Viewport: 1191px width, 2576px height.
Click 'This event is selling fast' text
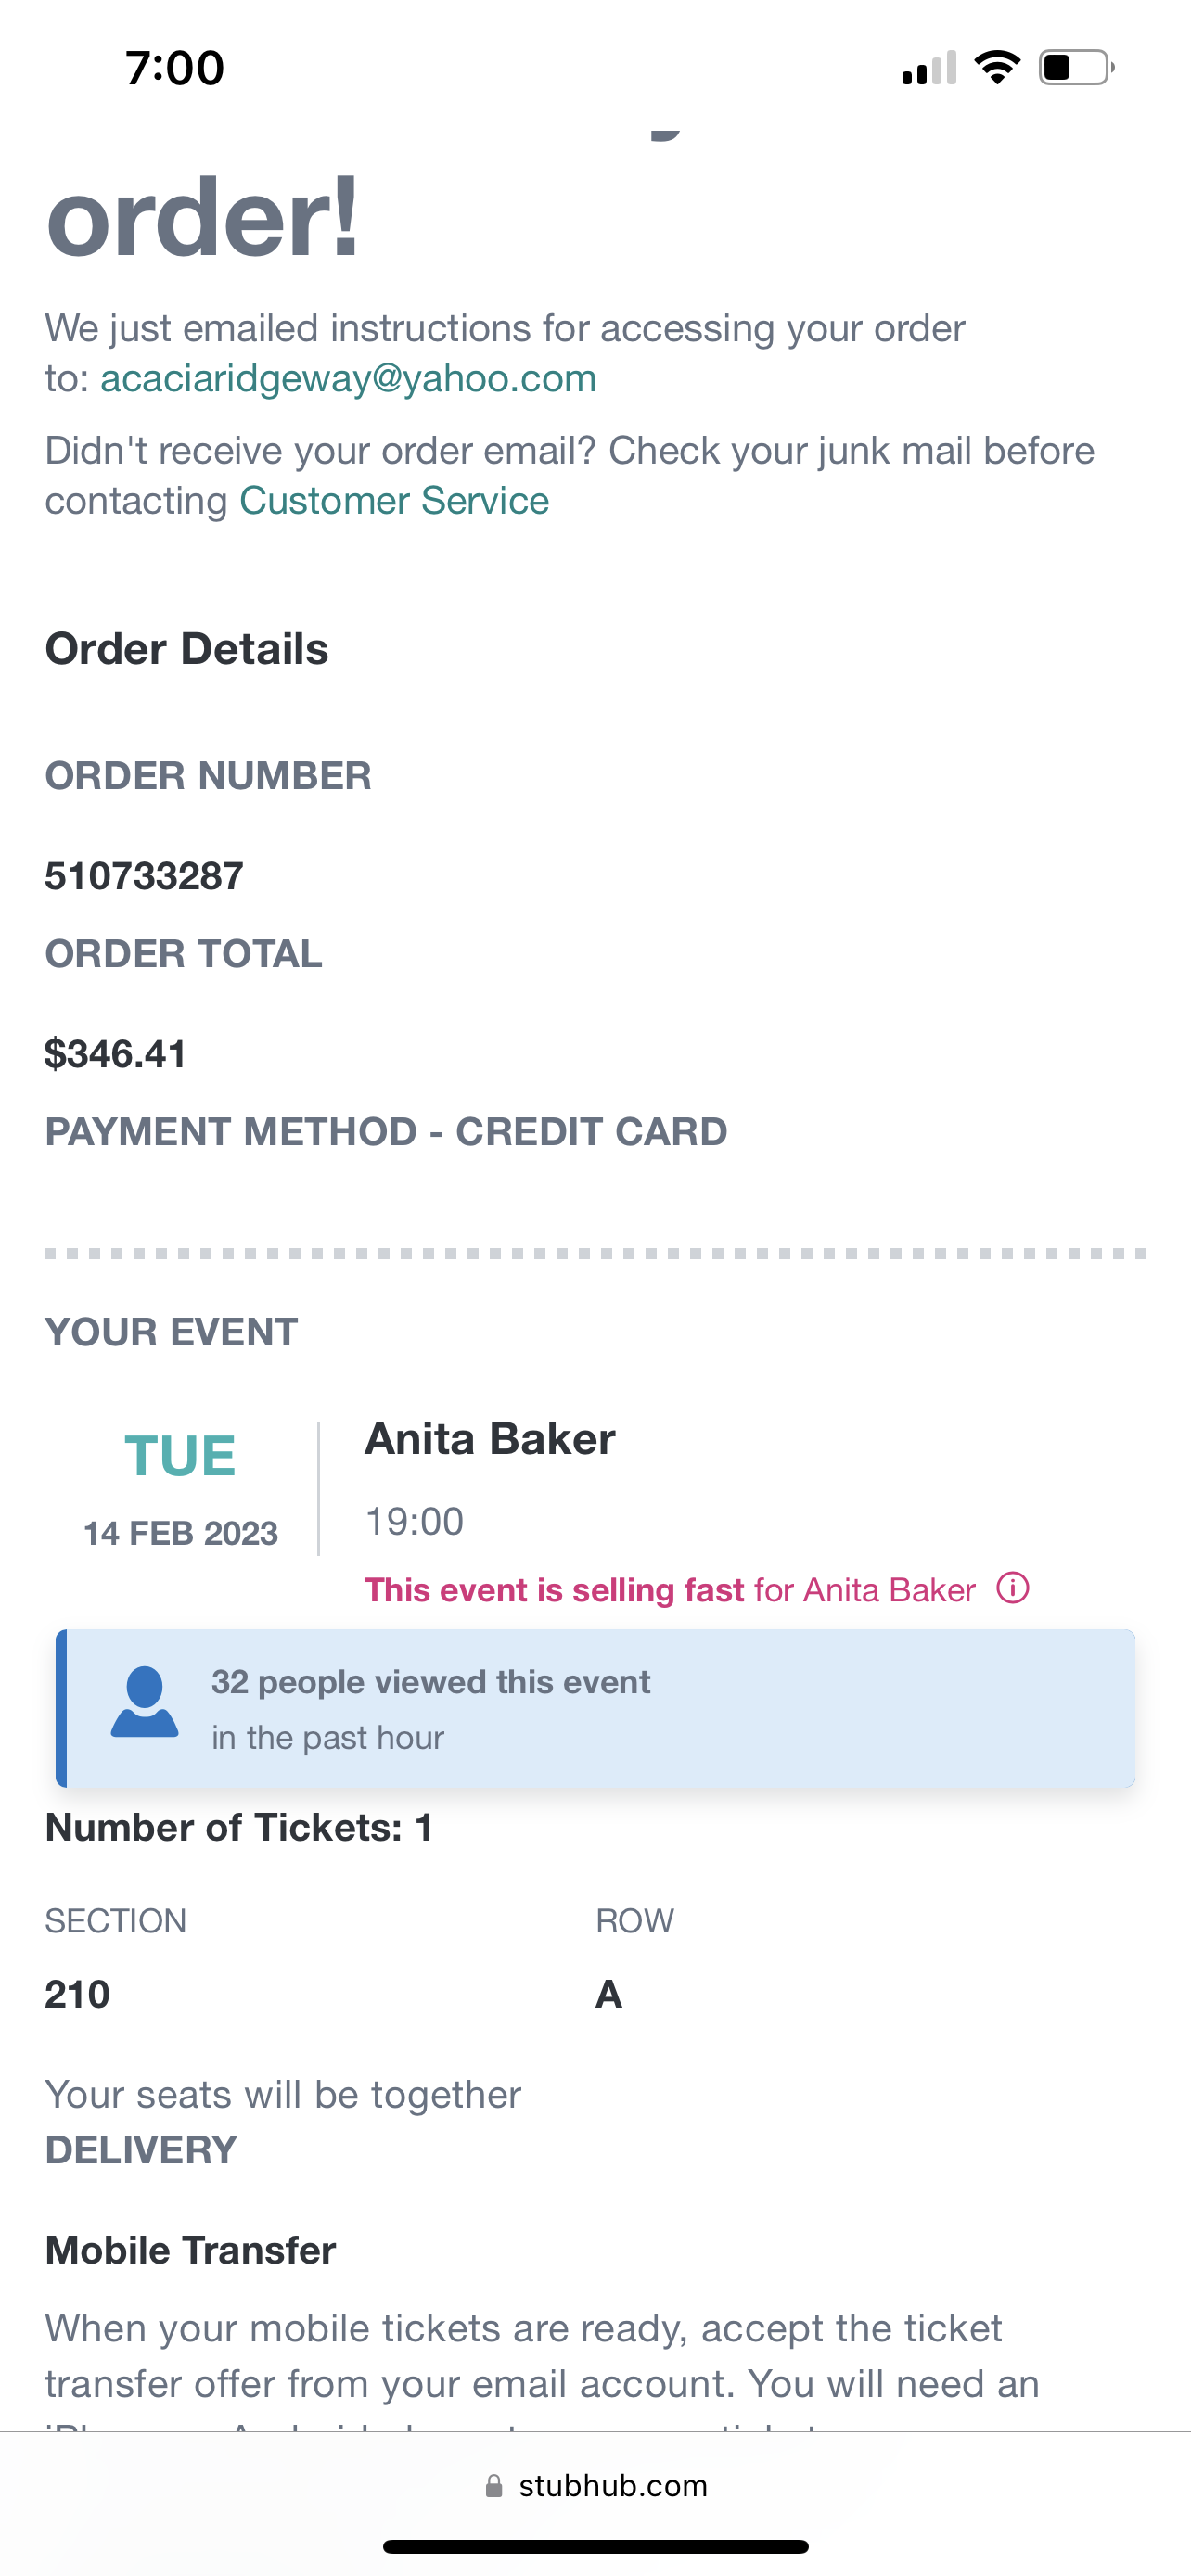(x=554, y=1590)
